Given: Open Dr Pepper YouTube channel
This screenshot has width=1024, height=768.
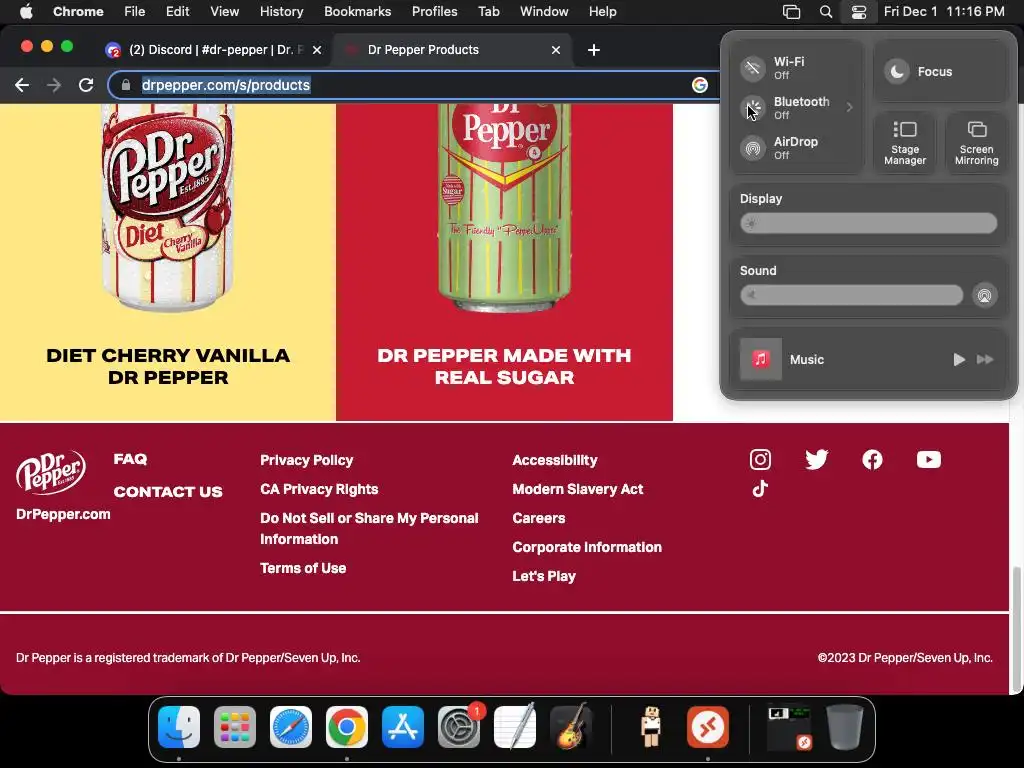Looking at the screenshot, I should (929, 460).
